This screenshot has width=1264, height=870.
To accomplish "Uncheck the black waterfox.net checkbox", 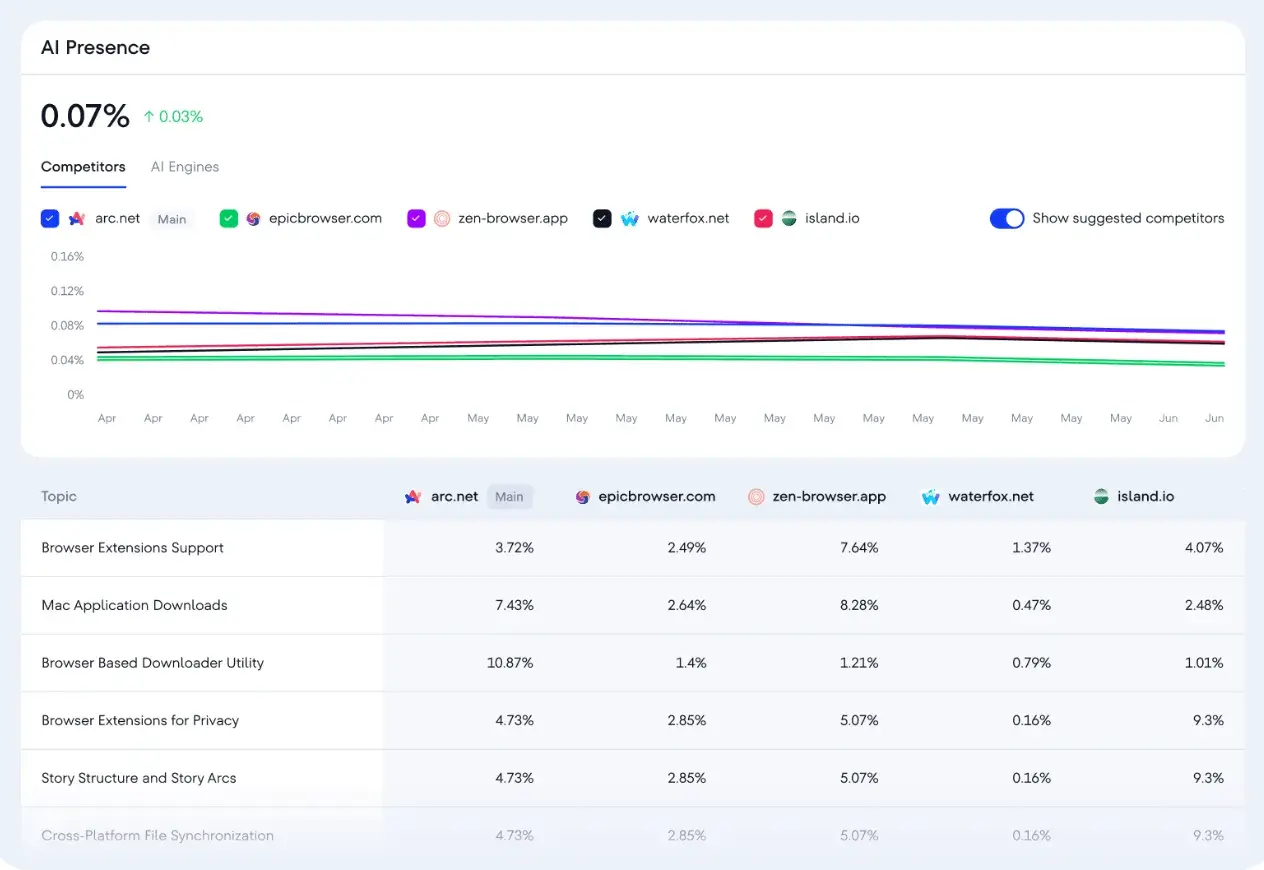I will click(602, 218).
